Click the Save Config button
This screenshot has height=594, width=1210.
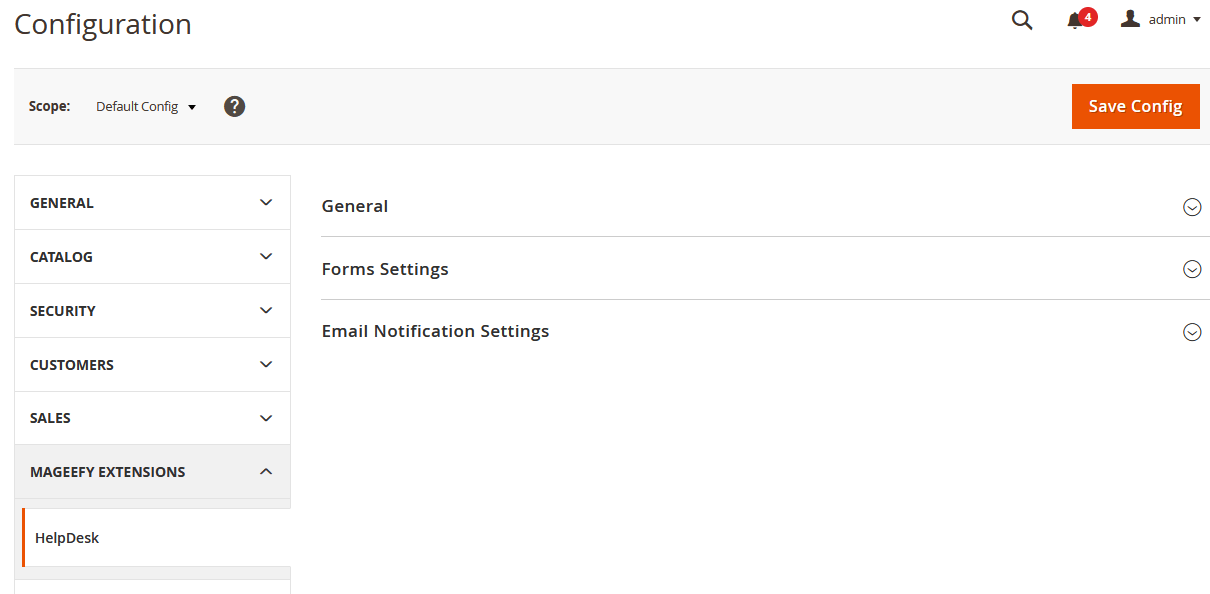point(1135,106)
